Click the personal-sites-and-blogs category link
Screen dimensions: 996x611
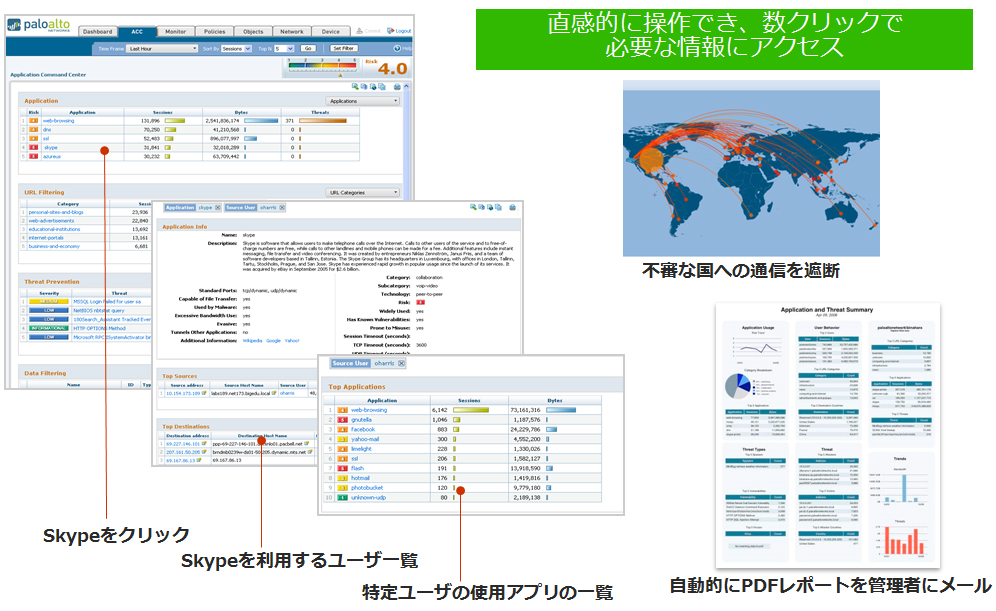tap(56, 212)
